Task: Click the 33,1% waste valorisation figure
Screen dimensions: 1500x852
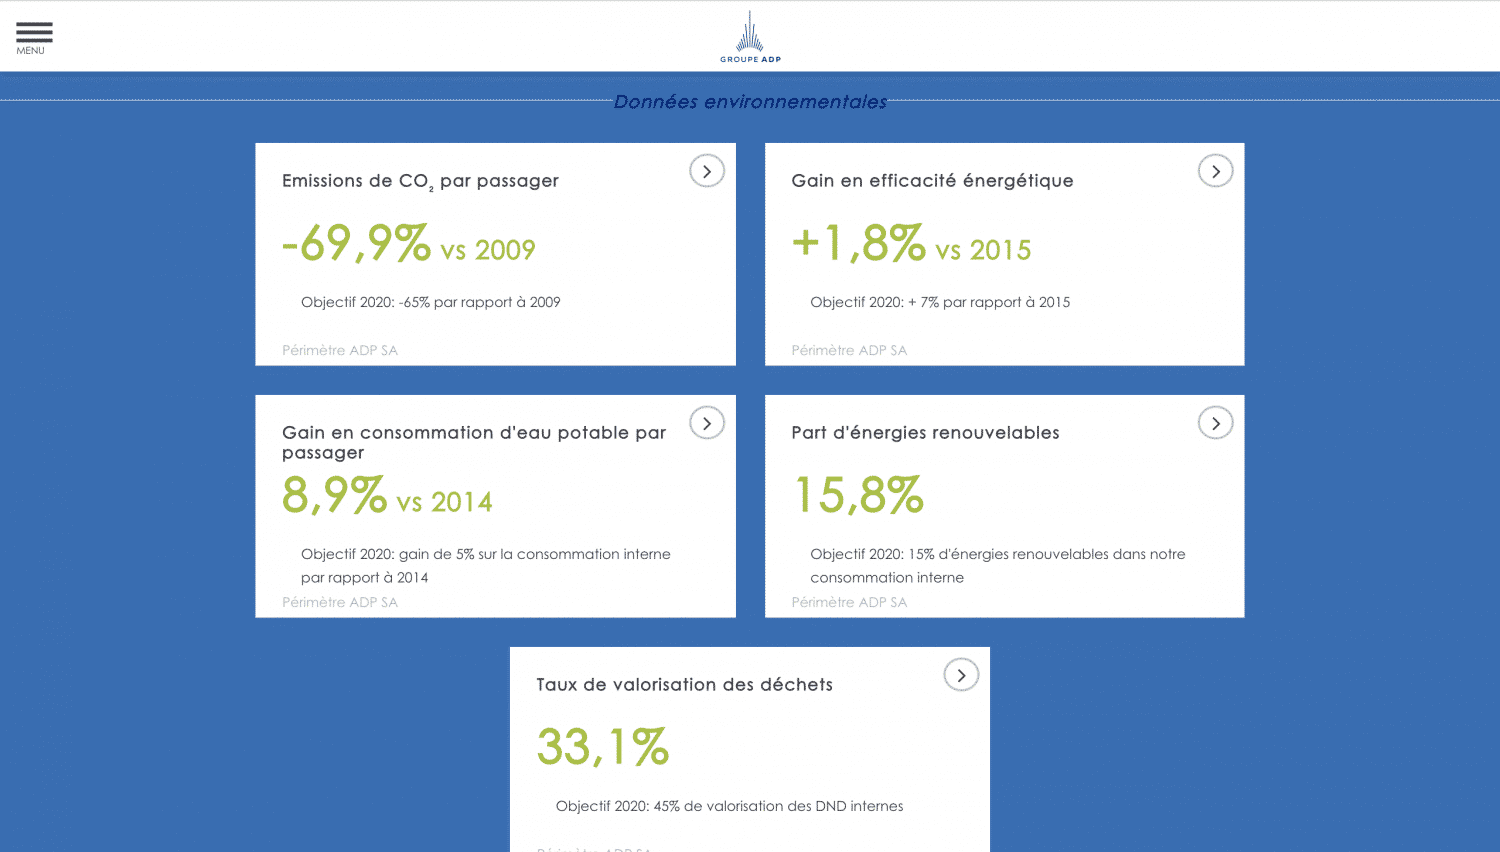Action: (603, 748)
